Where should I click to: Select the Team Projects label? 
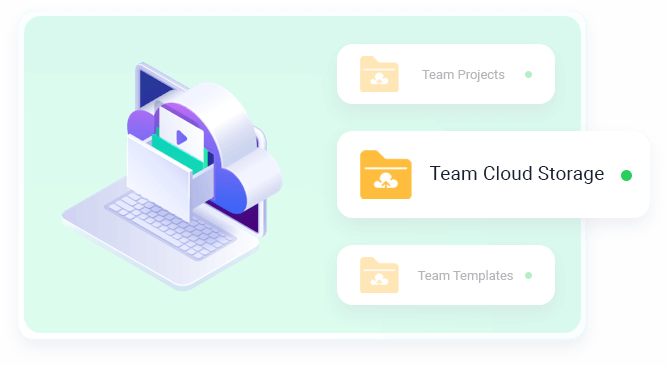tap(463, 75)
